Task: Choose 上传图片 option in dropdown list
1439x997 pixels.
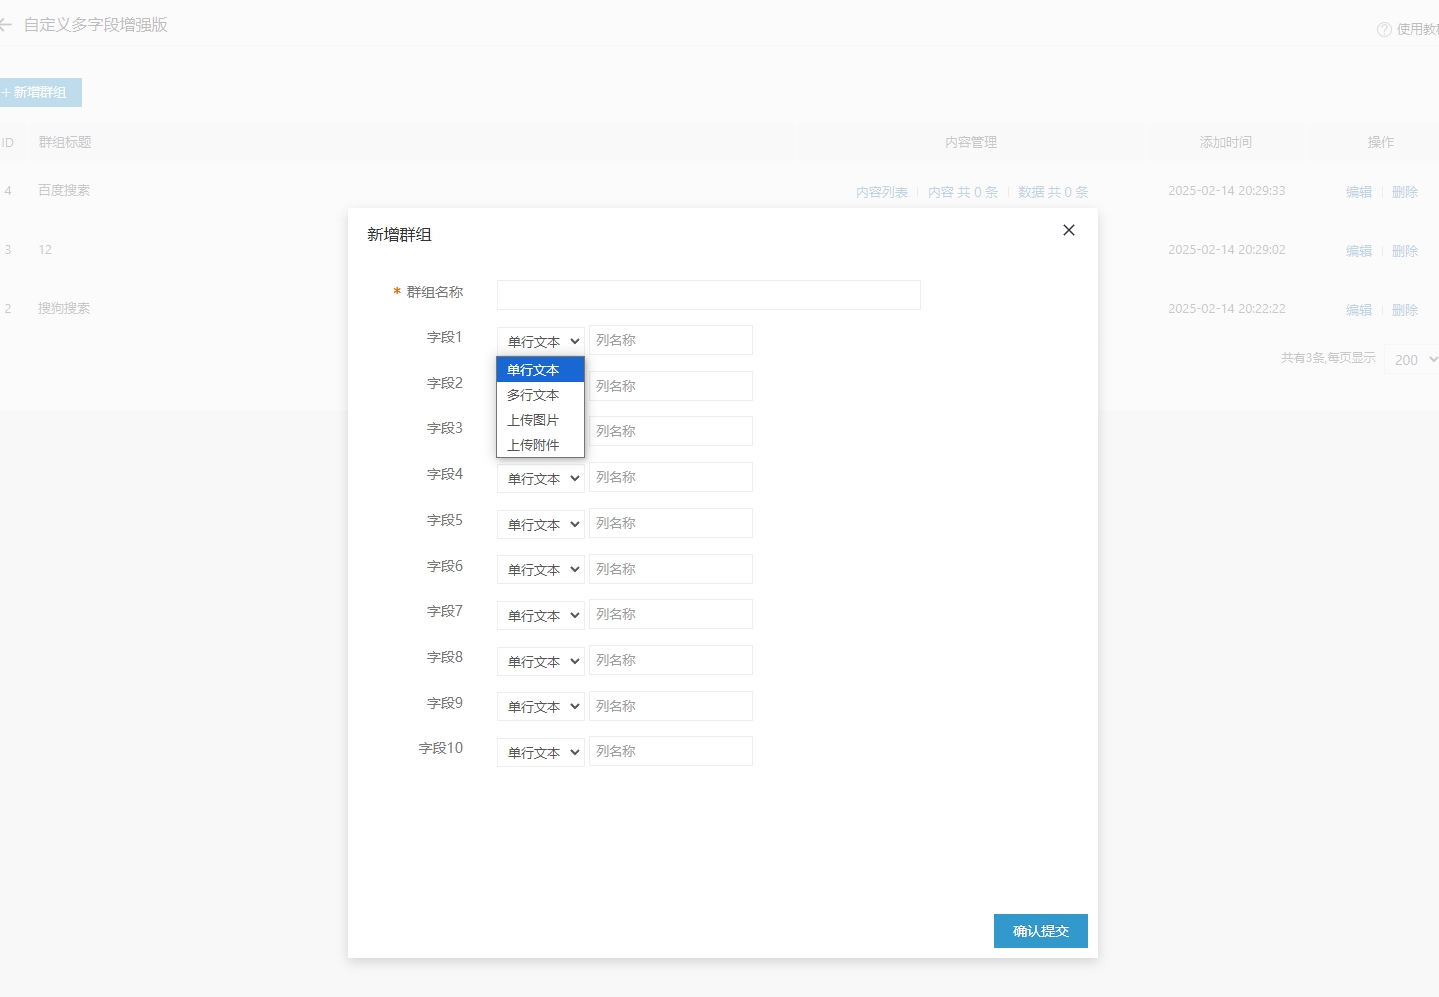Action: 533,420
